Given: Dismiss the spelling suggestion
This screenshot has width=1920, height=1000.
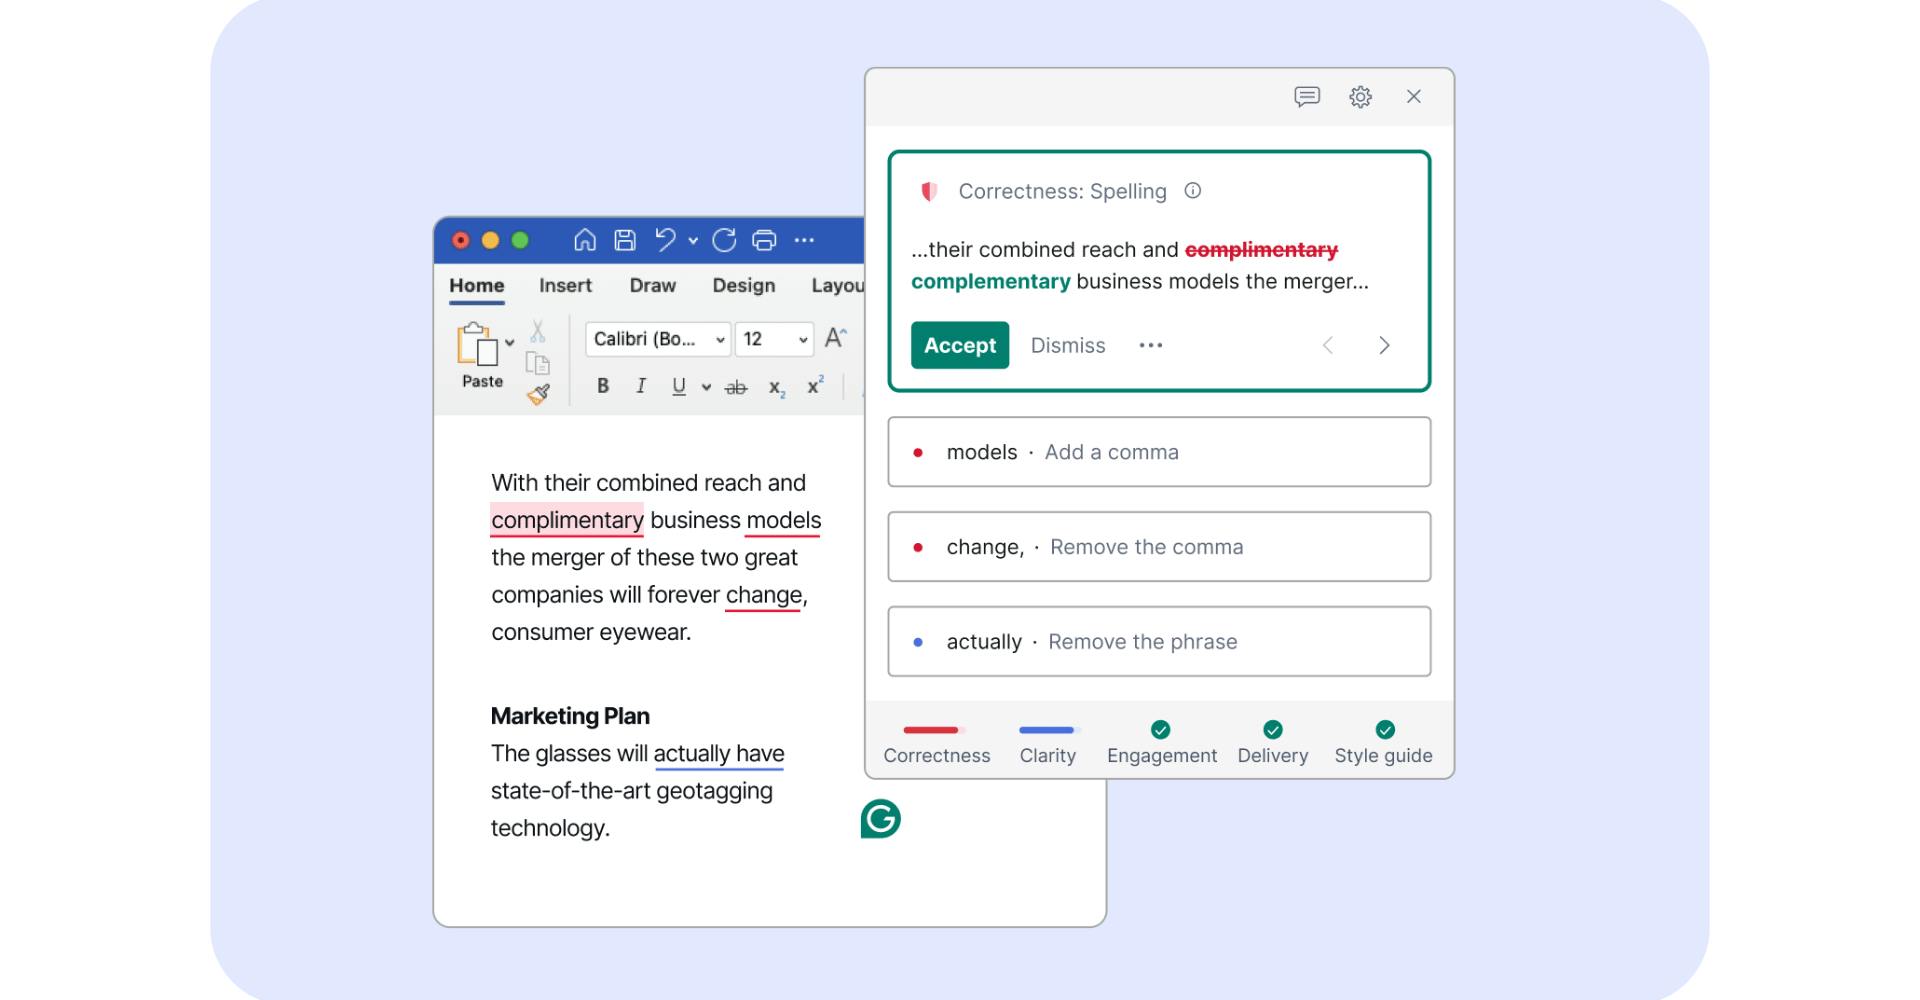Looking at the screenshot, I should (x=1068, y=345).
